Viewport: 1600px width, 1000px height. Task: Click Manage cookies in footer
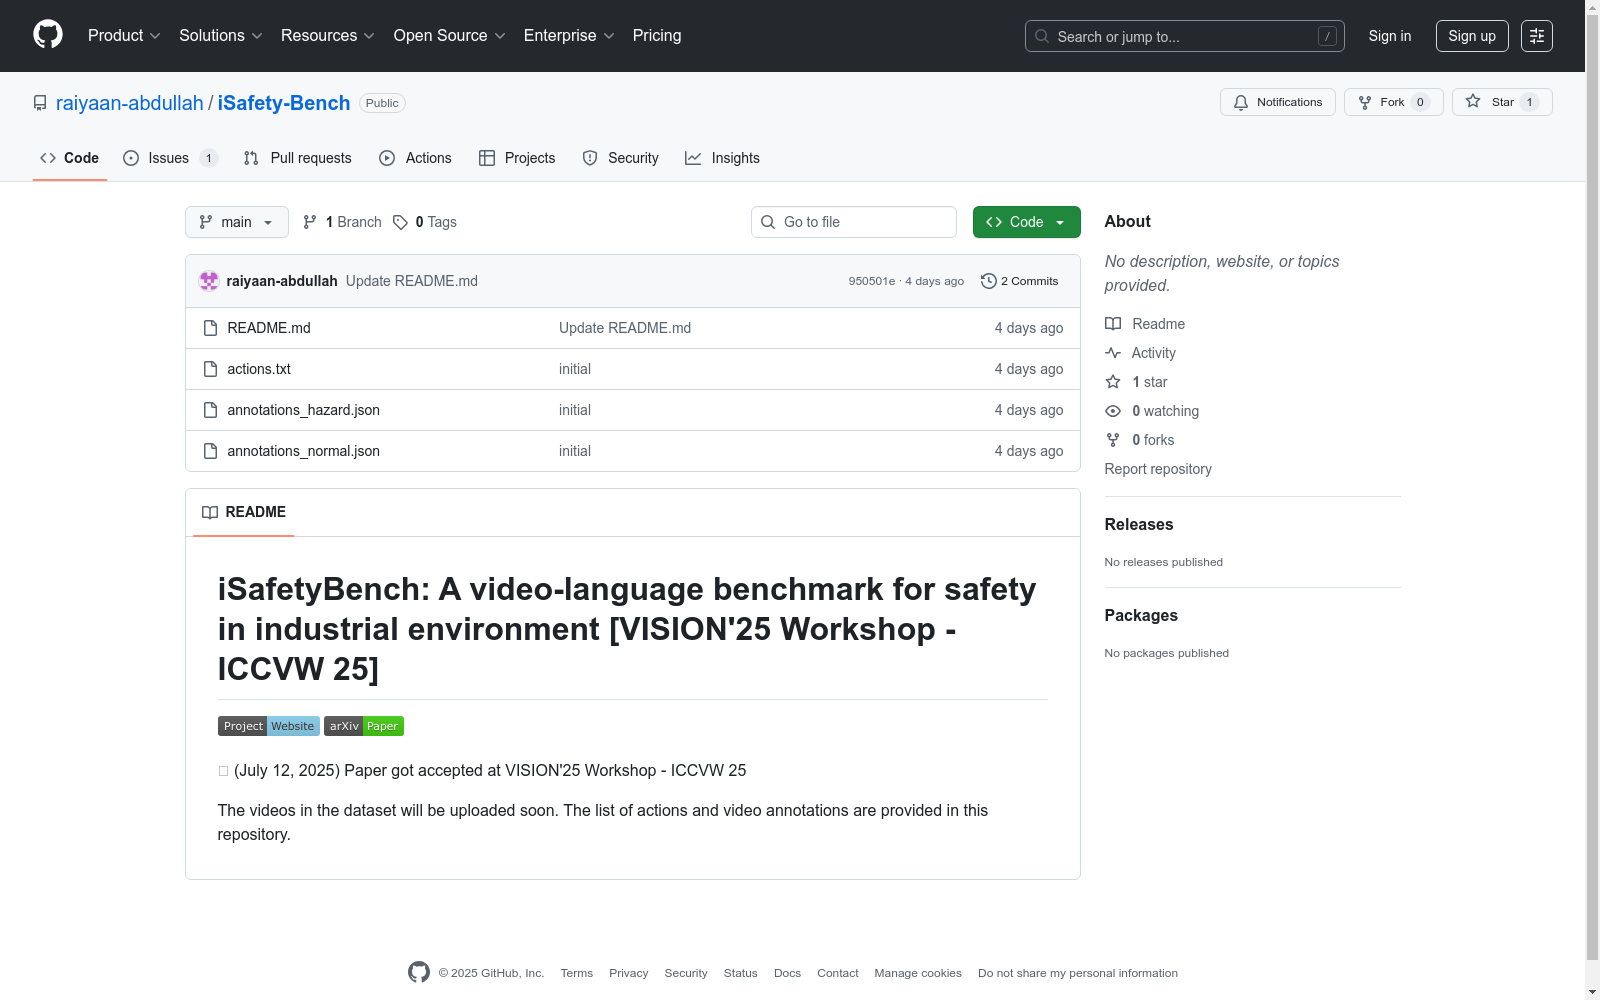click(x=918, y=973)
